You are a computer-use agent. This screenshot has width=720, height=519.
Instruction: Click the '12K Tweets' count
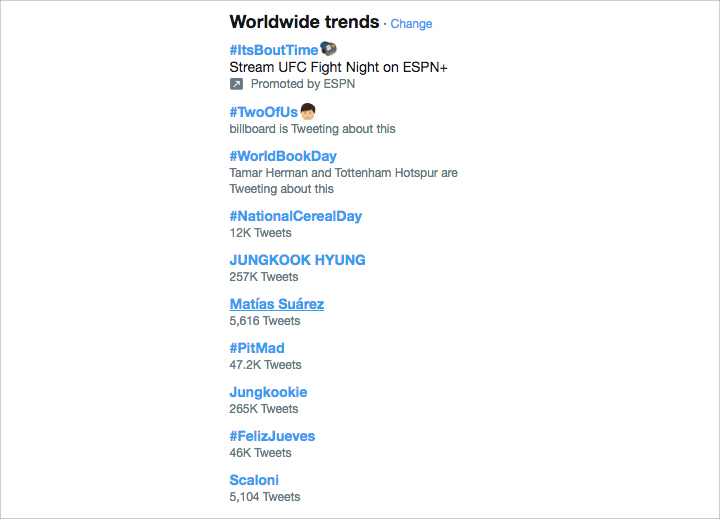click(x=260, y=233)
